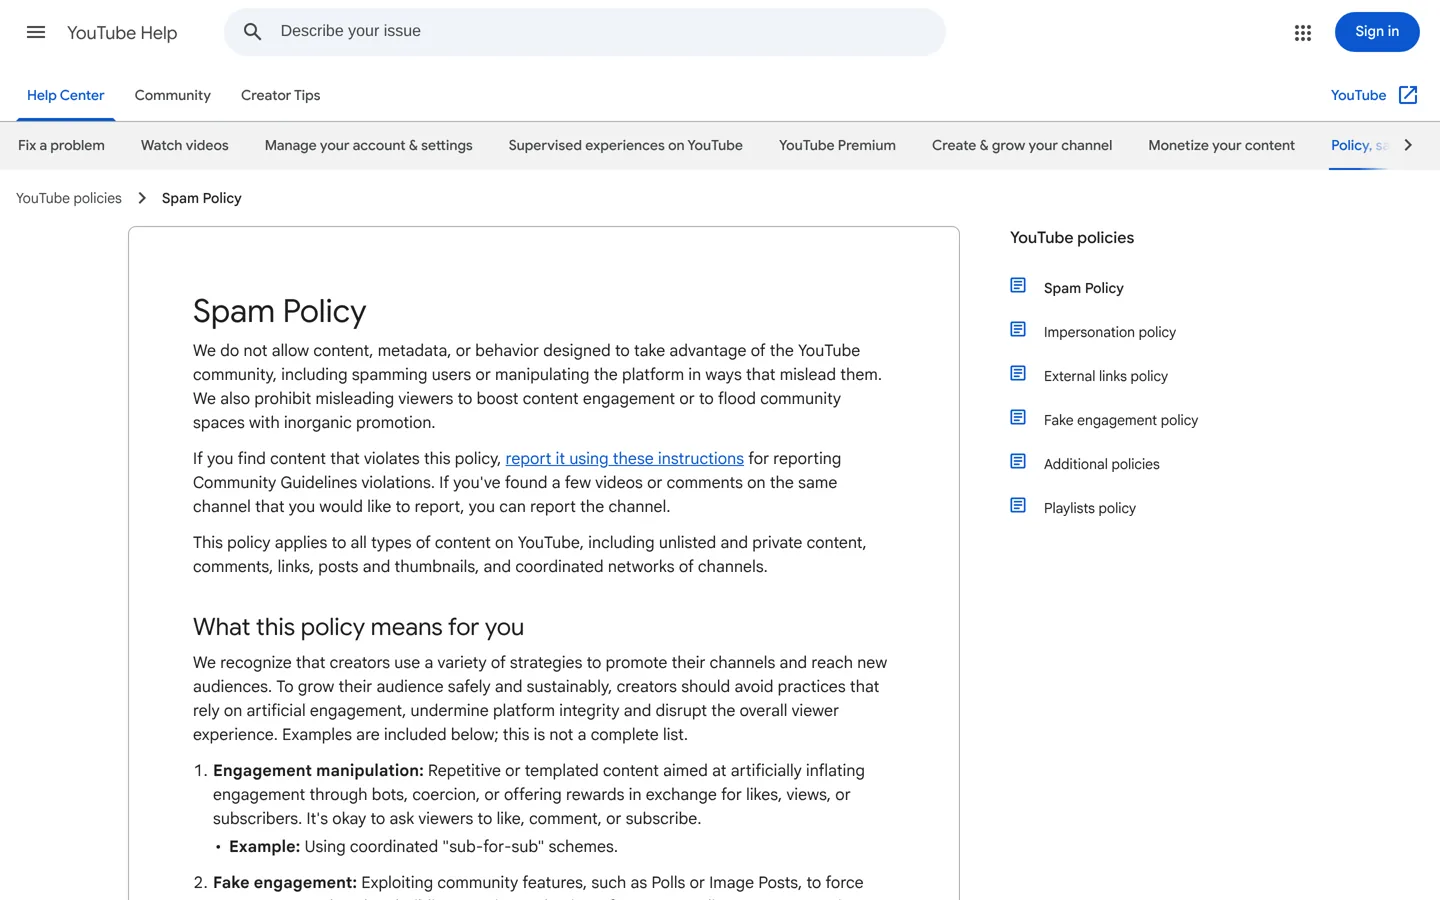Open Playlists policy in the sidebar

point(1090,508)
